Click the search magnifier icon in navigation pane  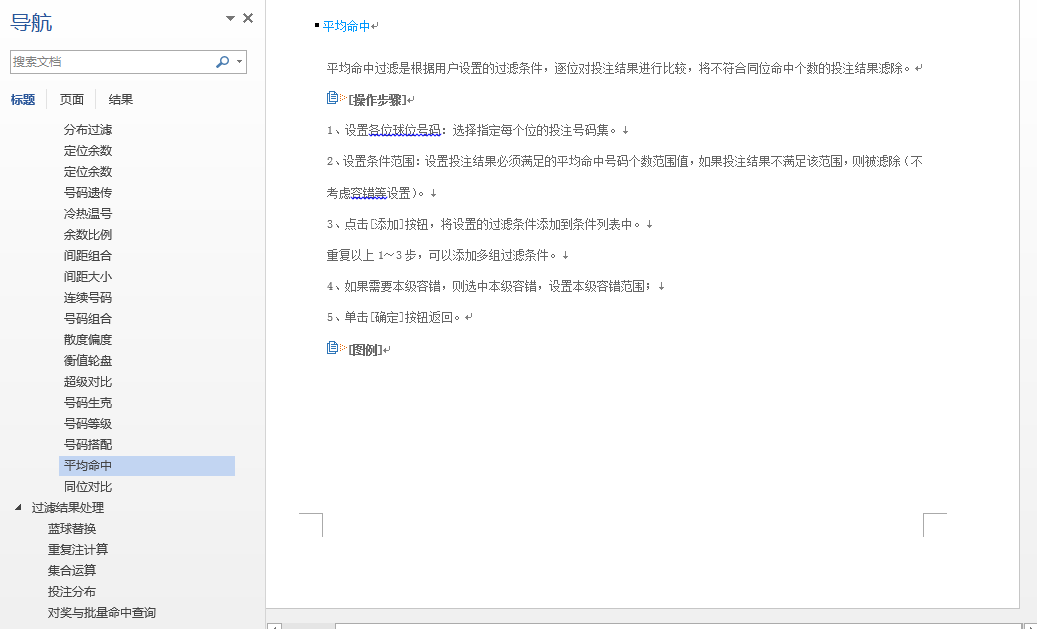222,62
